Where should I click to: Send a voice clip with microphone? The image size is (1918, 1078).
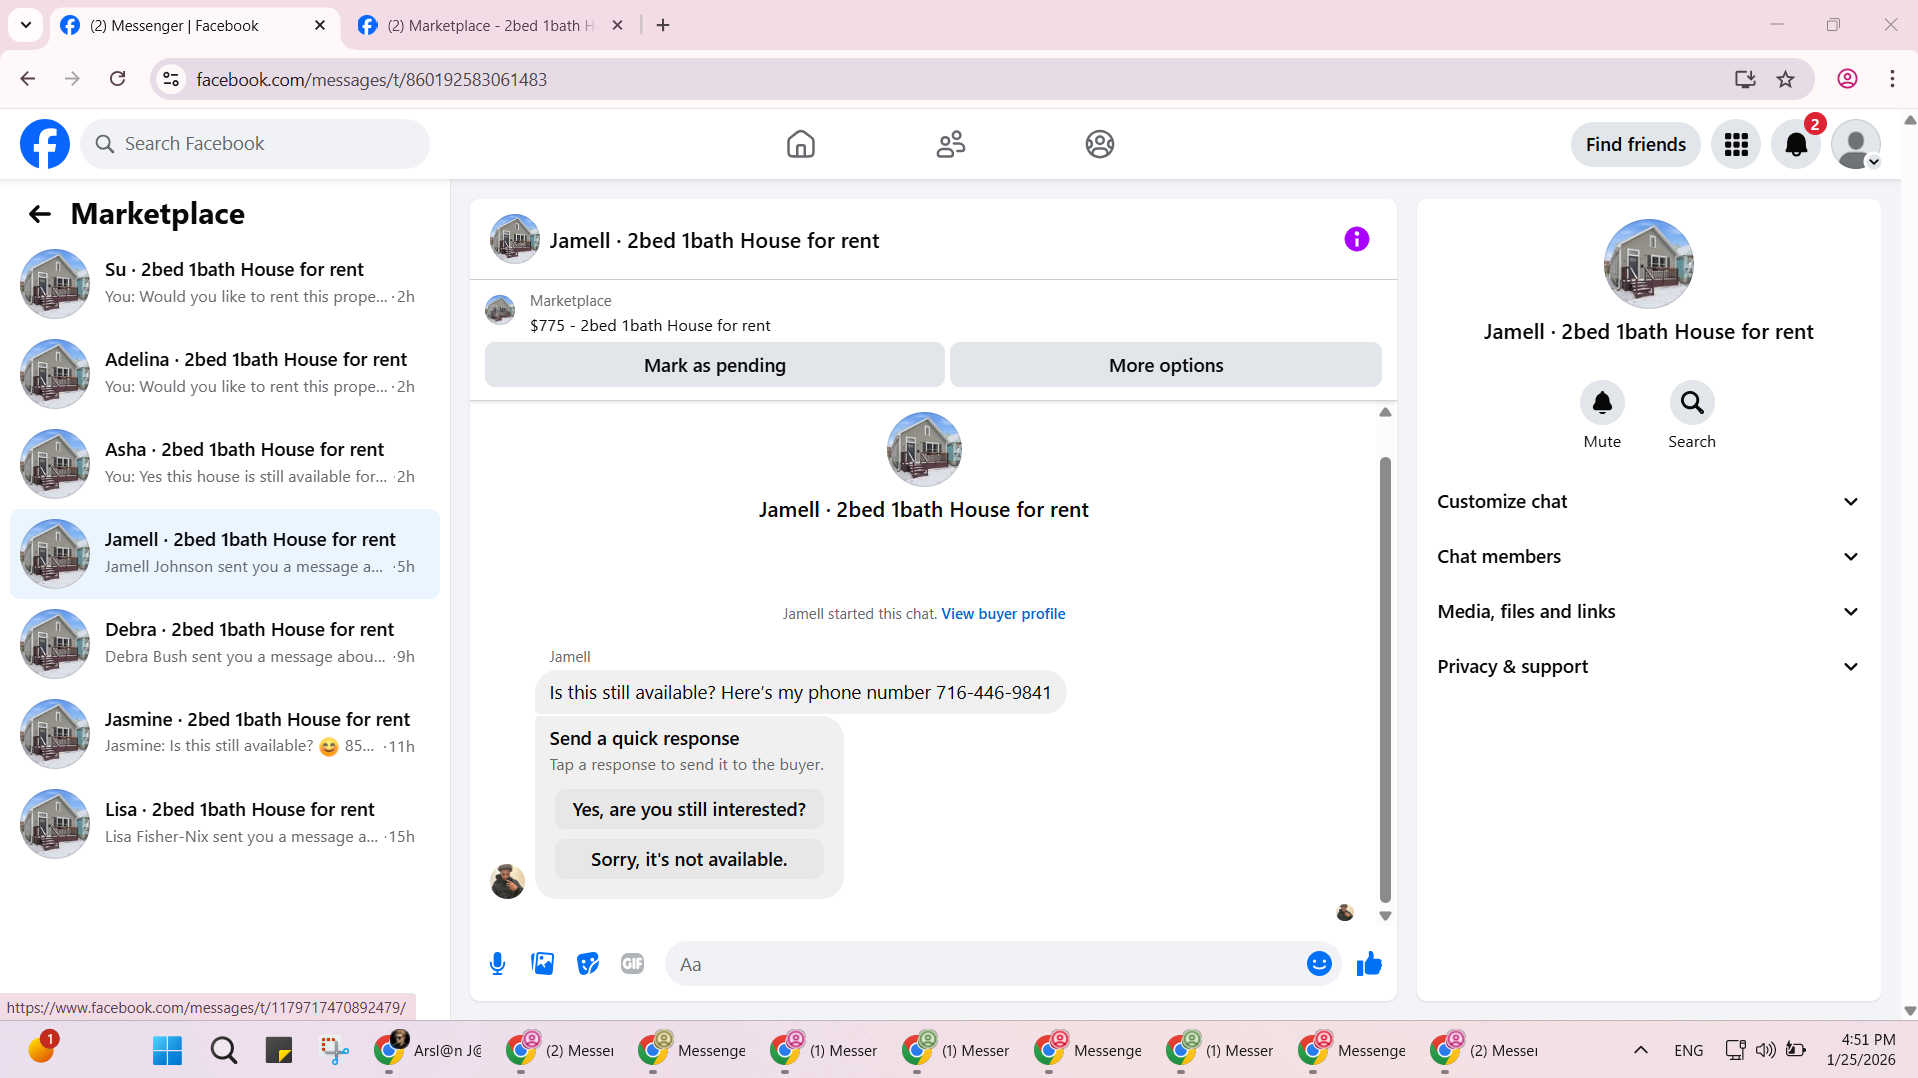pos(497,964)
